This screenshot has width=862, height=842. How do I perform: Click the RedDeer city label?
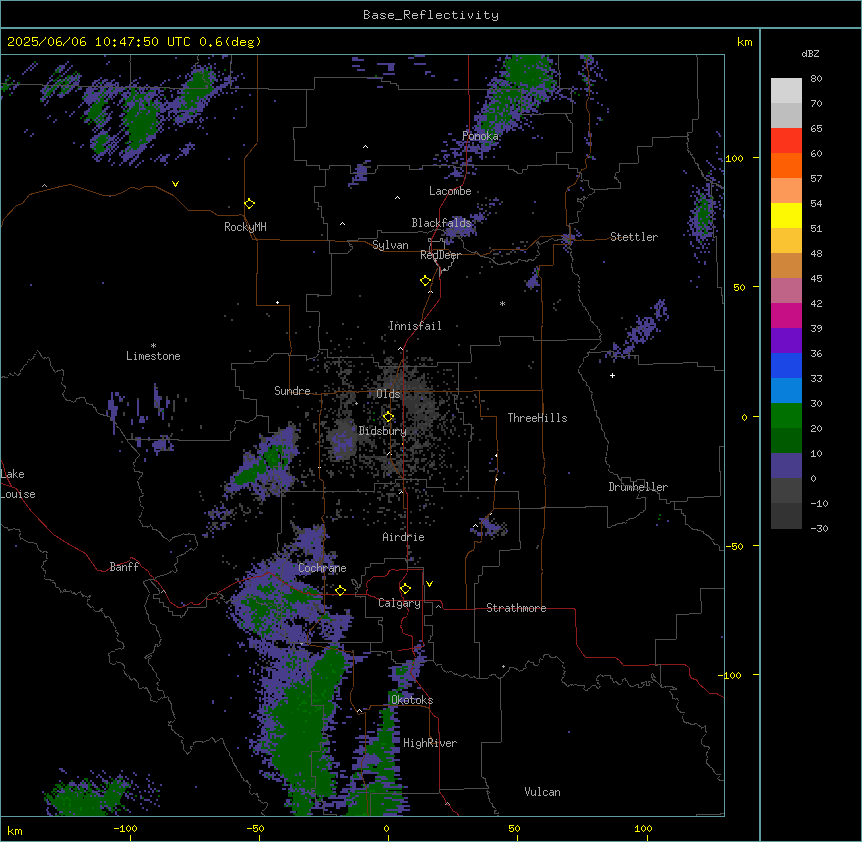click(x=440, y=255)
